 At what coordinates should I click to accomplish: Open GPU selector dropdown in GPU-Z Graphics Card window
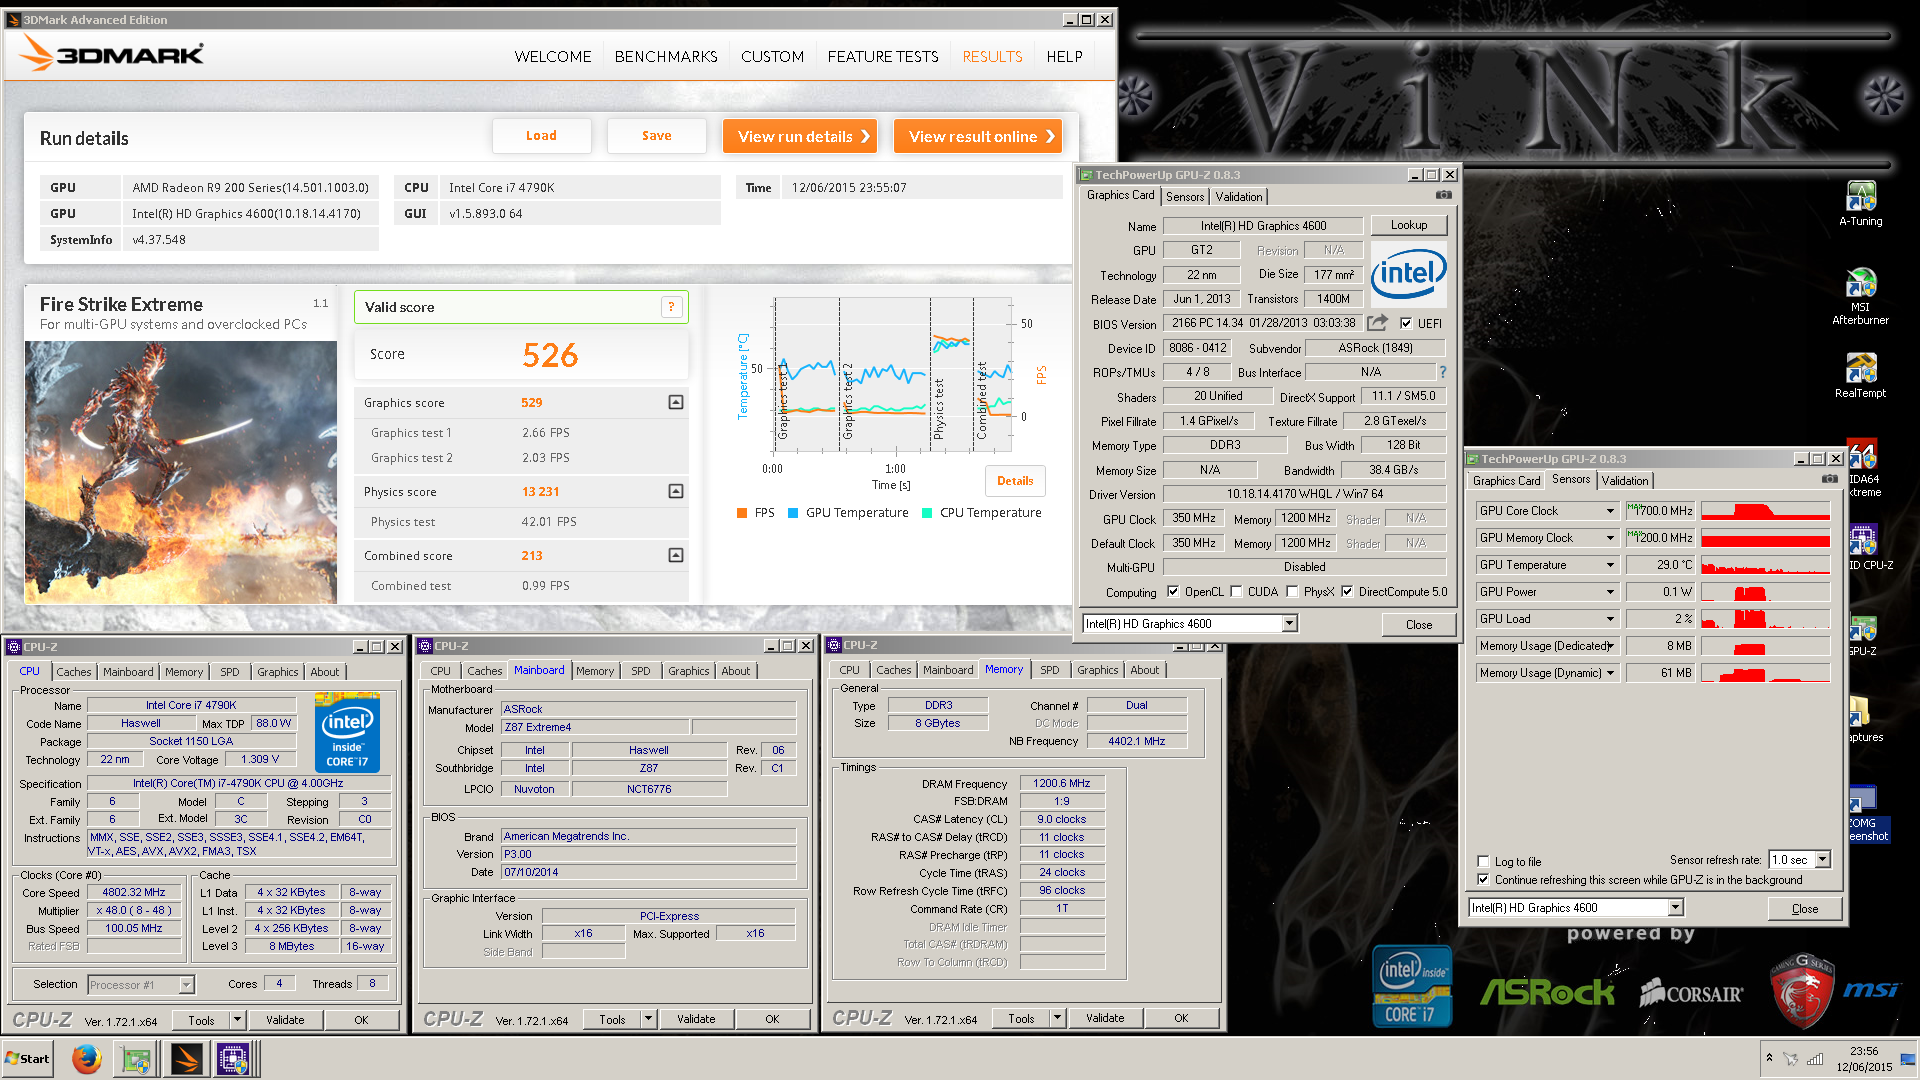1289,624
